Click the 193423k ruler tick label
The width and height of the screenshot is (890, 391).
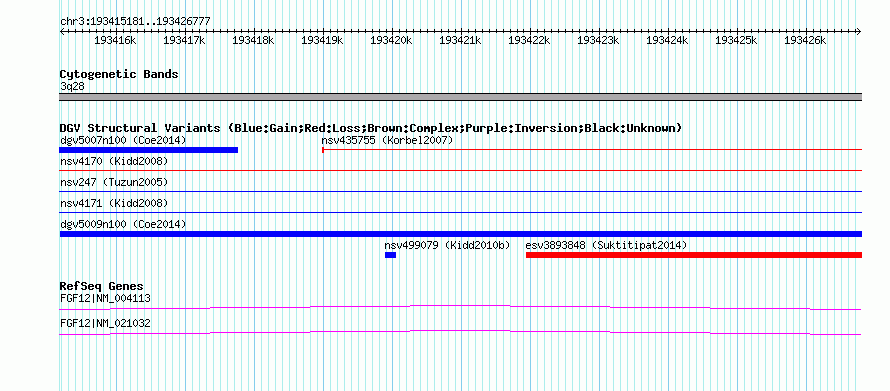pos(598,40)
